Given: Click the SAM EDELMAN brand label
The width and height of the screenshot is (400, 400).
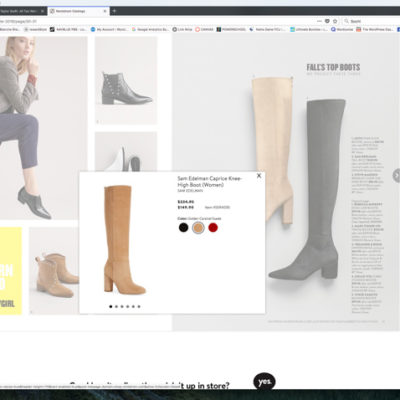Looking at the screenshot, I should [x=190, y=191].
